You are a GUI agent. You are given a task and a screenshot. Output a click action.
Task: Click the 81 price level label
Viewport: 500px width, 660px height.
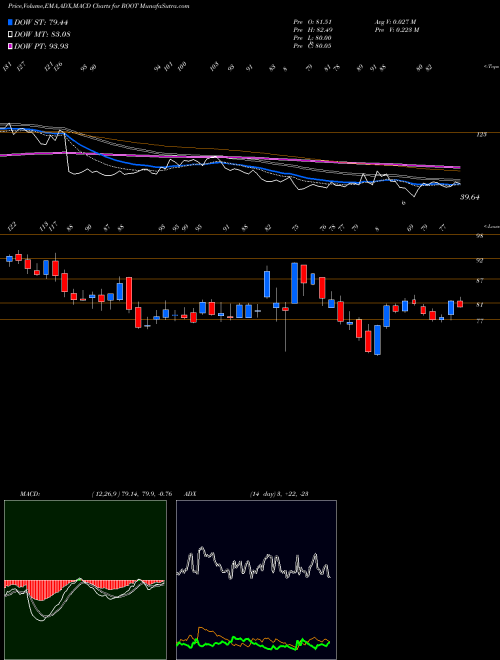(479, 305)
